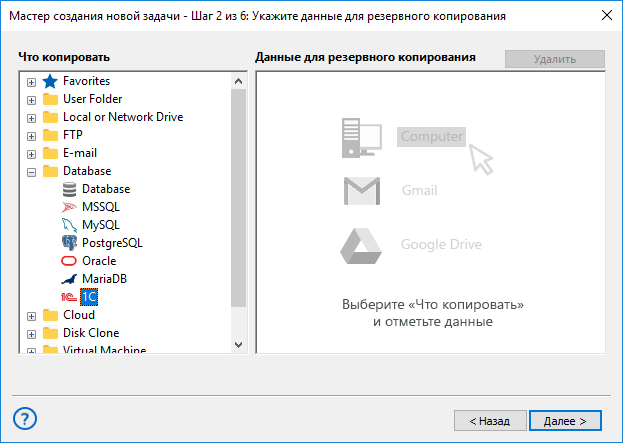Select the Disk Clone tree item
This screenshot has width=623, height=443.
[x=91, y=333]
